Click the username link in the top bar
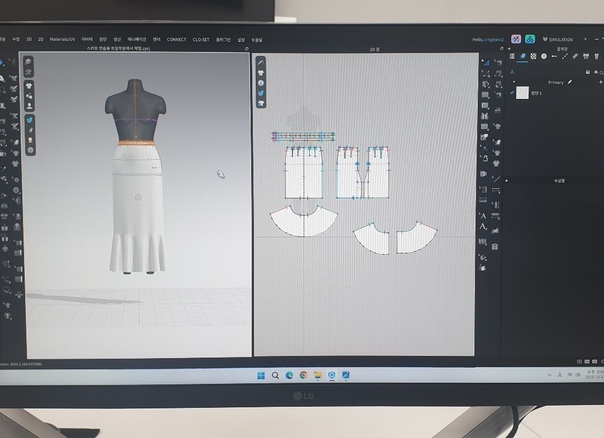This screenshot has height=438, width=604. [489, 39]
